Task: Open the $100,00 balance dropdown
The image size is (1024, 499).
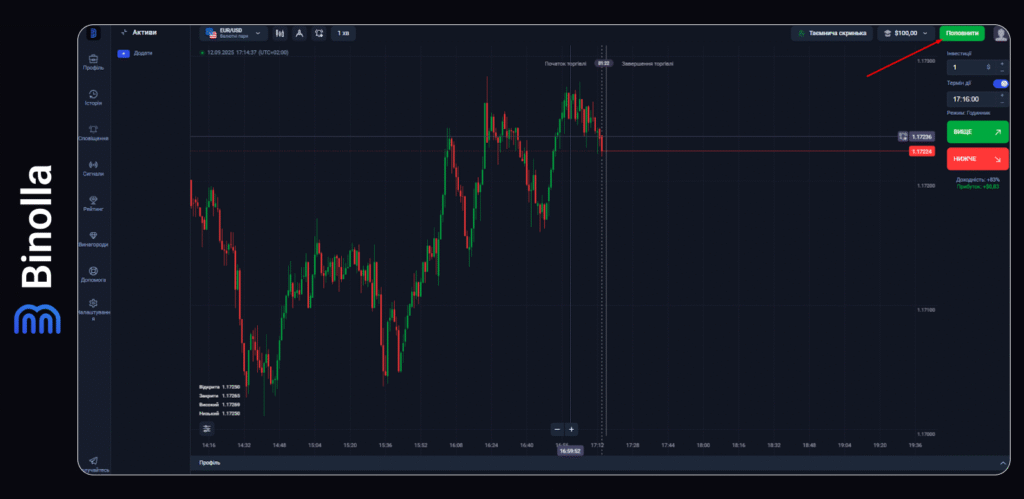Action: click(905, 33)
